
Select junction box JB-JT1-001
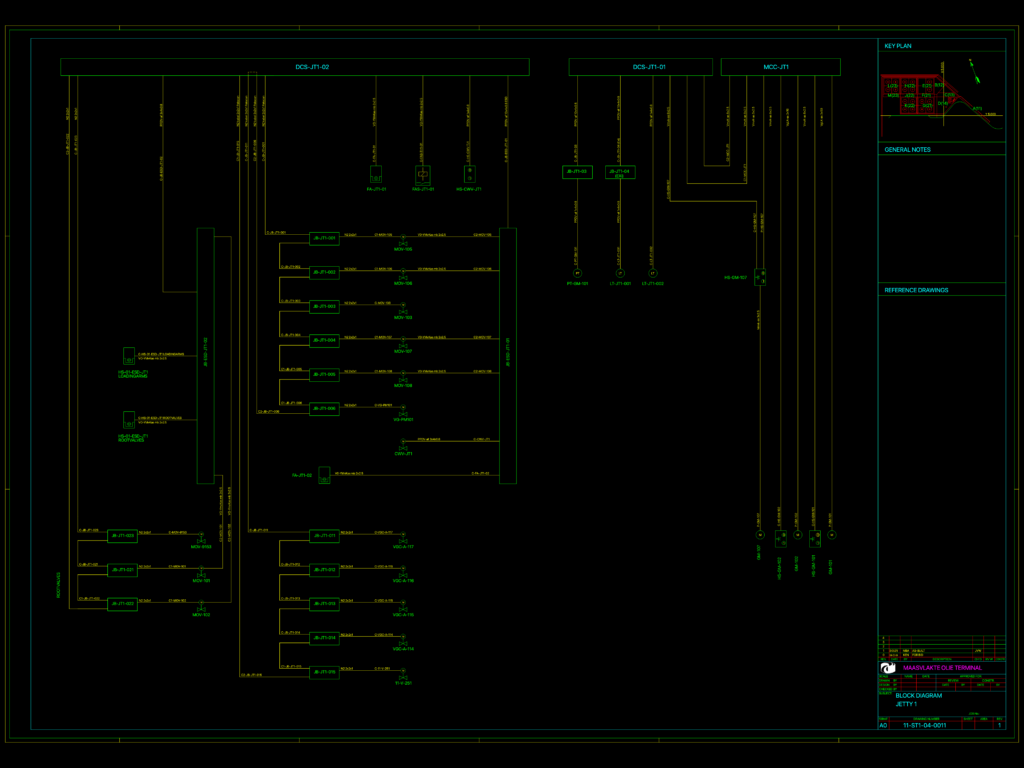tap(324, 238)
